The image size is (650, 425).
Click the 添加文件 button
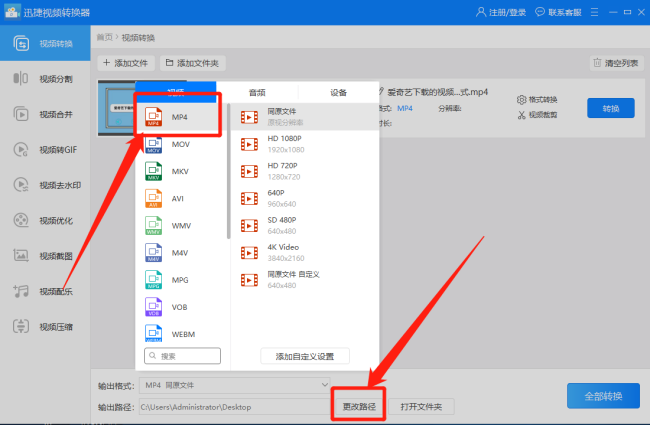click(x=126, y=63)
